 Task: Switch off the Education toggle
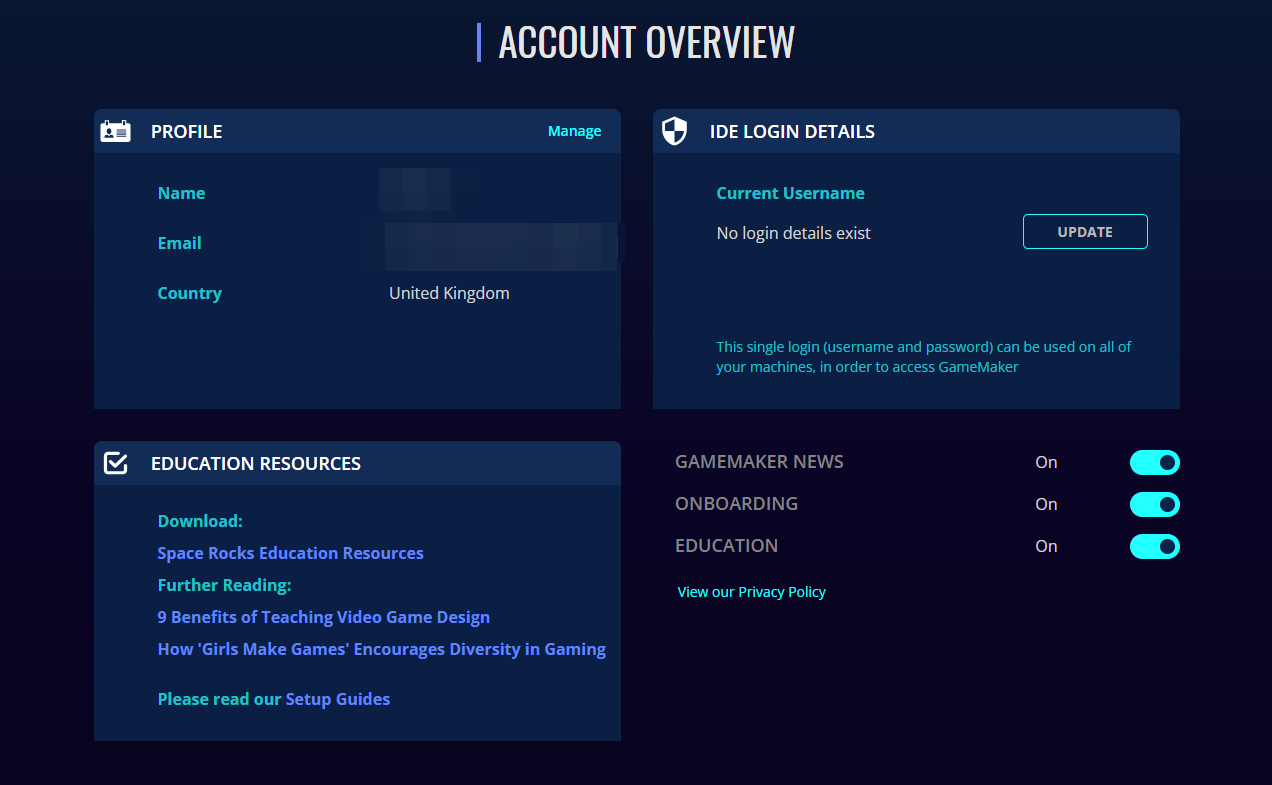point(1154,546)
